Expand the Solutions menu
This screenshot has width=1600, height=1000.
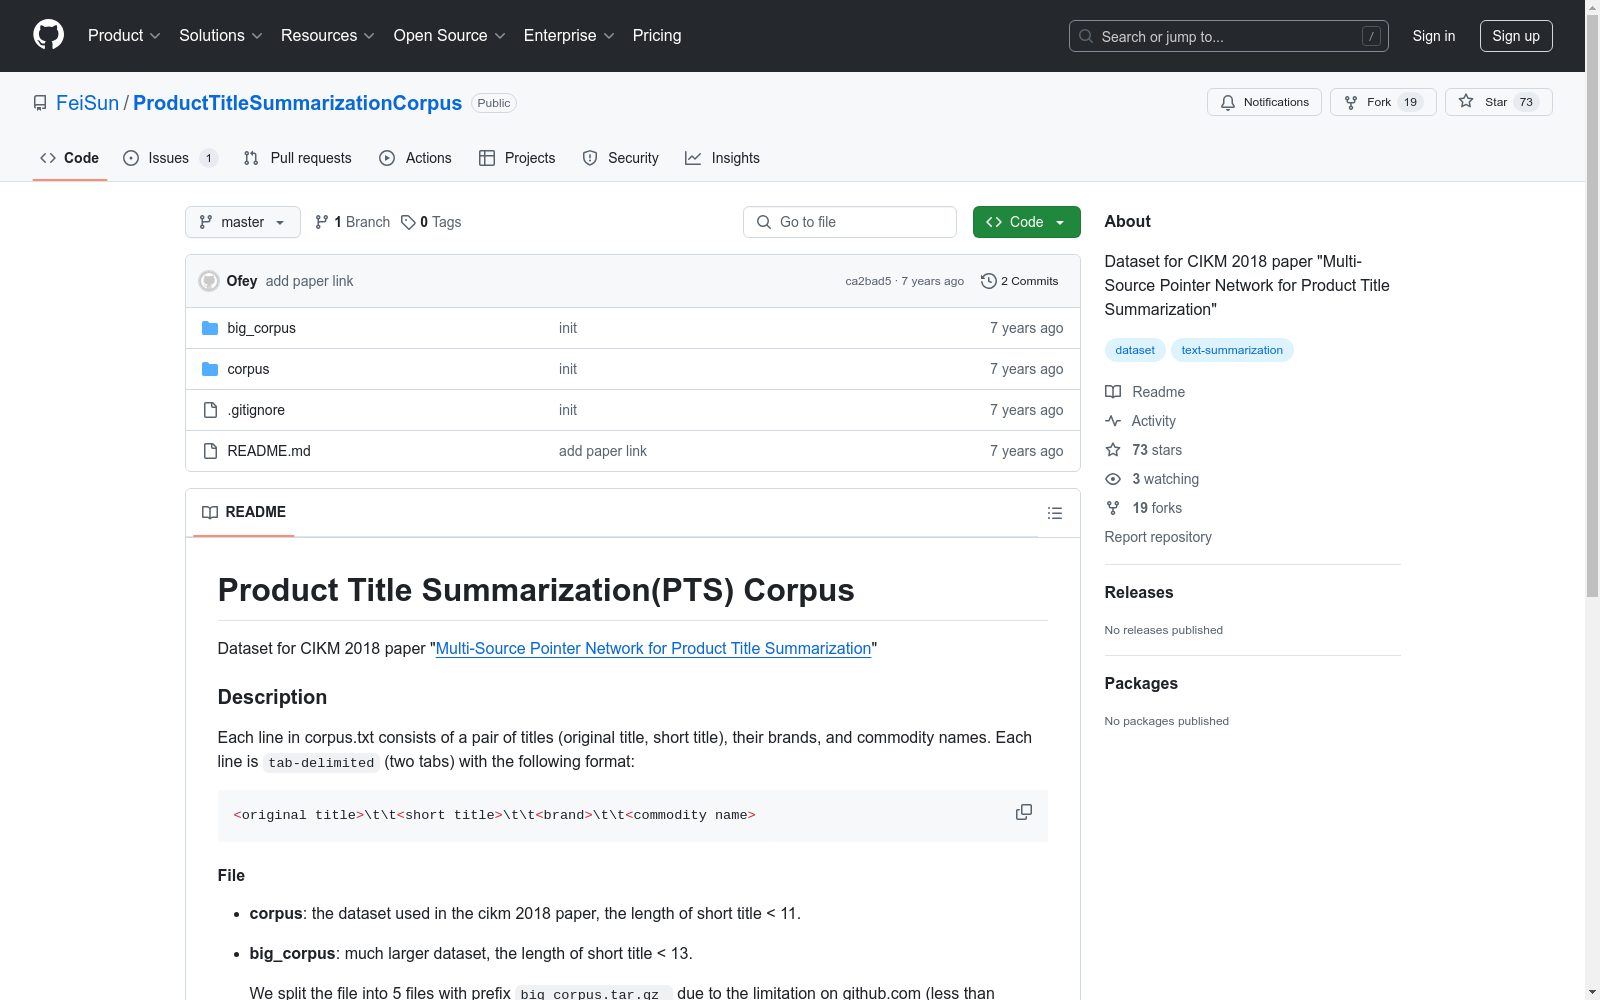pyautogui.click(x=221, y=35)
